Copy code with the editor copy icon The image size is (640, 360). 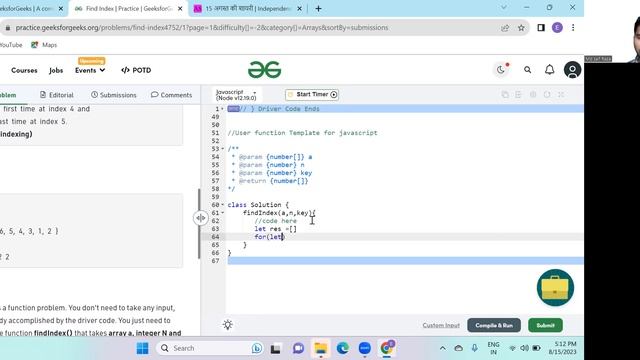[505, 95]
